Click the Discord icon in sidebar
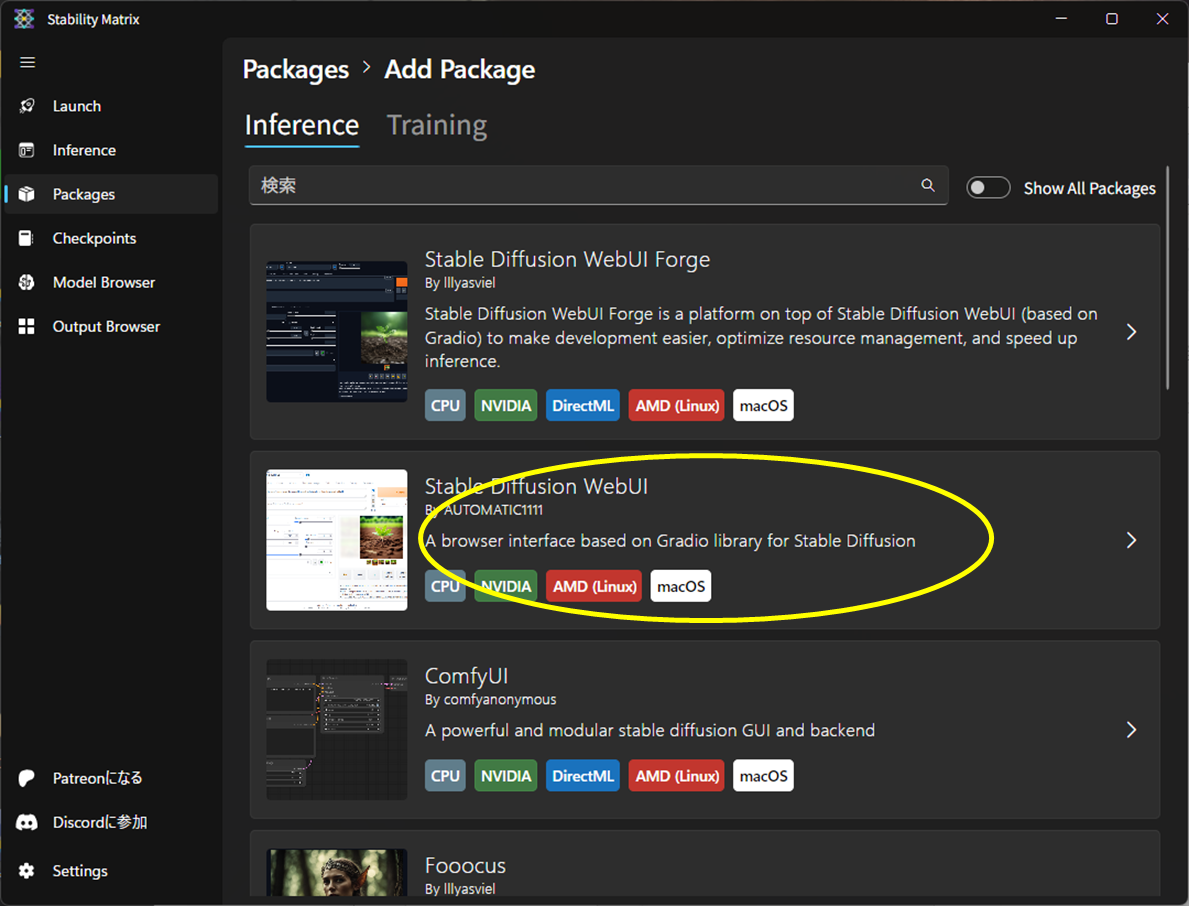1189x906 pixels. [27, 822]
